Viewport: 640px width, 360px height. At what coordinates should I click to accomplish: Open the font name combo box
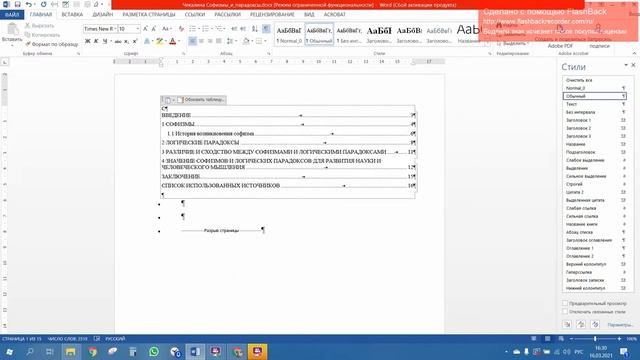pyautogui.click(x=100, y=29)
